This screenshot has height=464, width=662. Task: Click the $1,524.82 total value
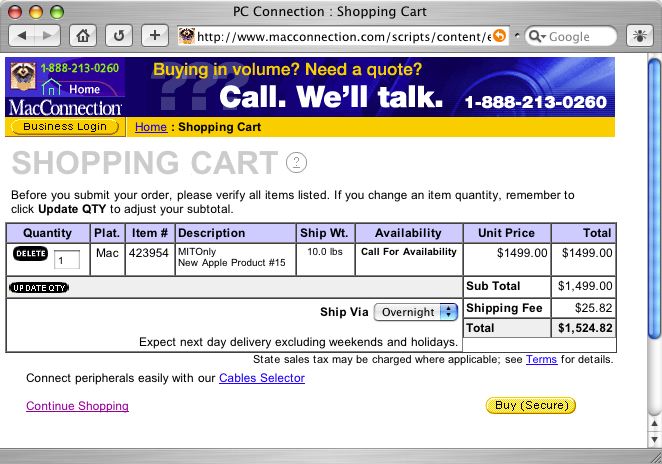pyautogui.click(x=585, y=328)
